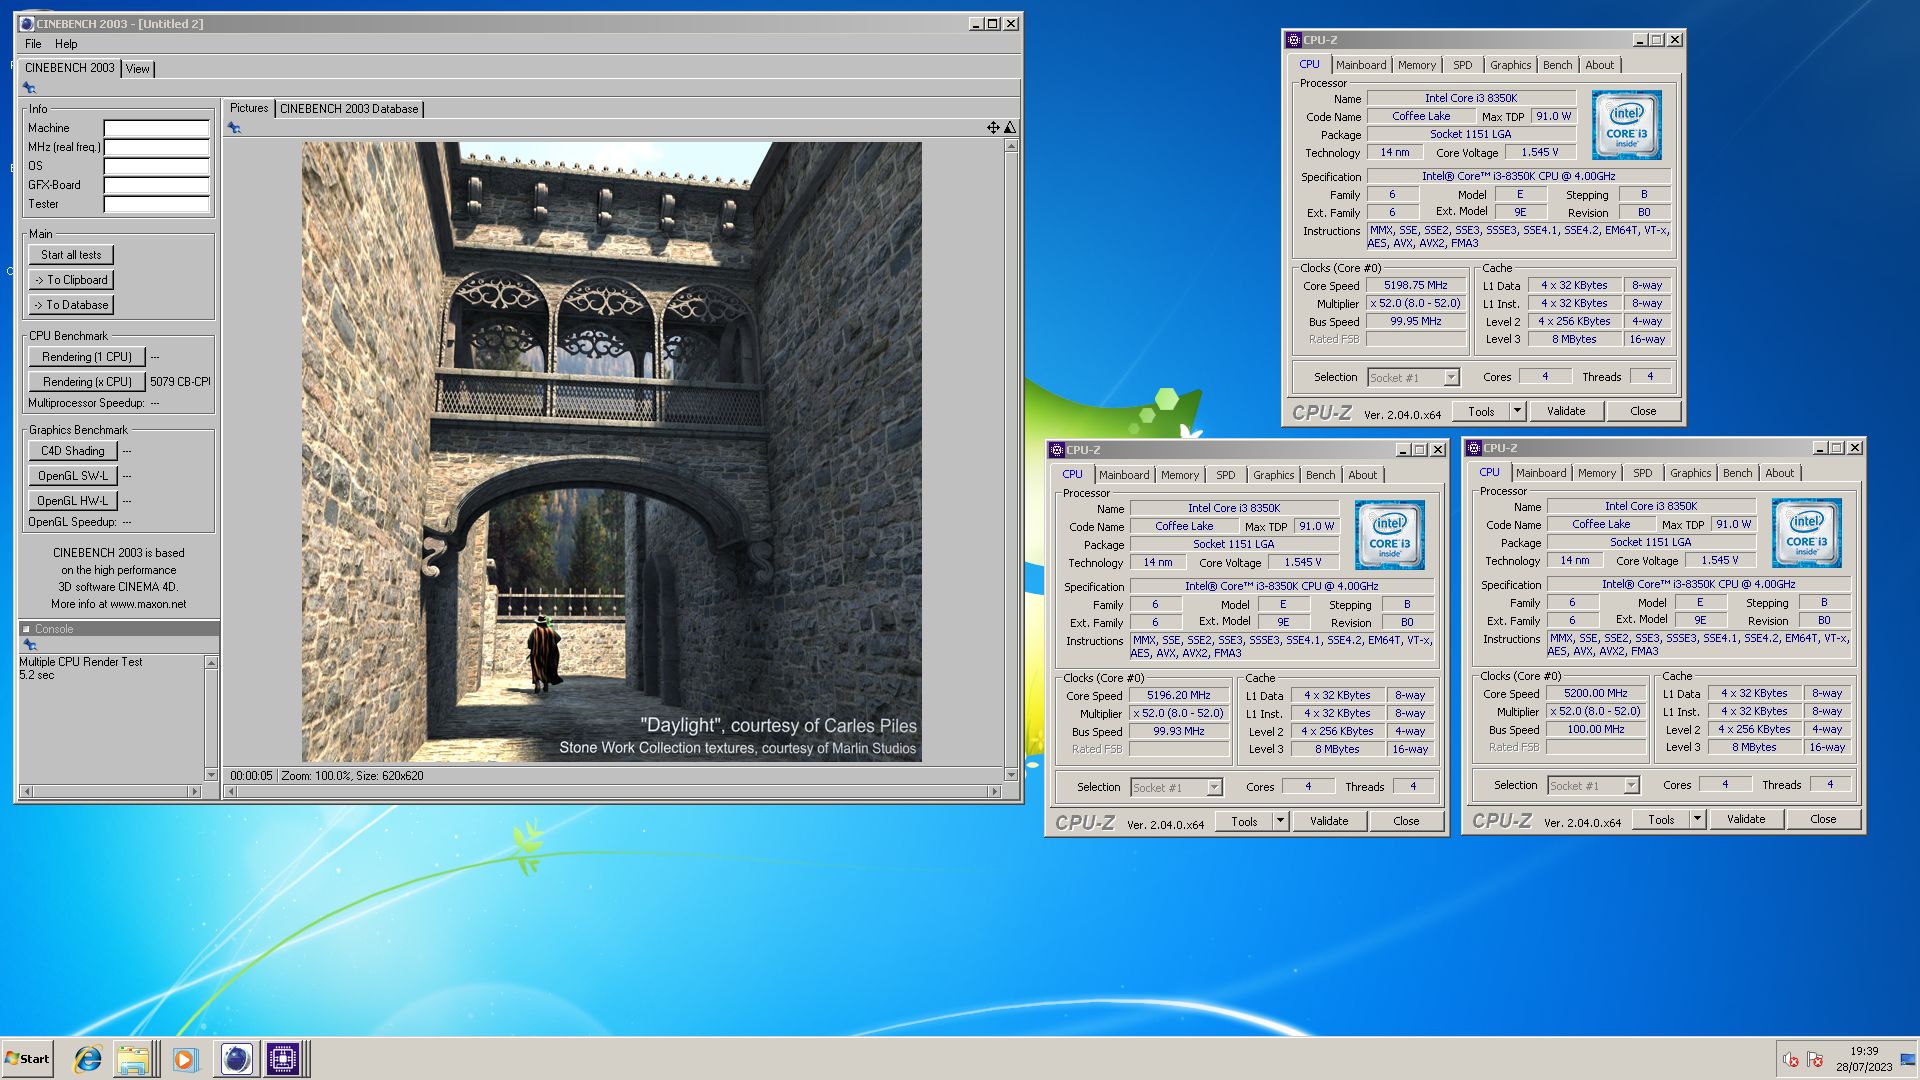Open the CINEBENCH 2003 Database tab
1920x1080 pixels.
pyautogui.click(x=349, y=109)
